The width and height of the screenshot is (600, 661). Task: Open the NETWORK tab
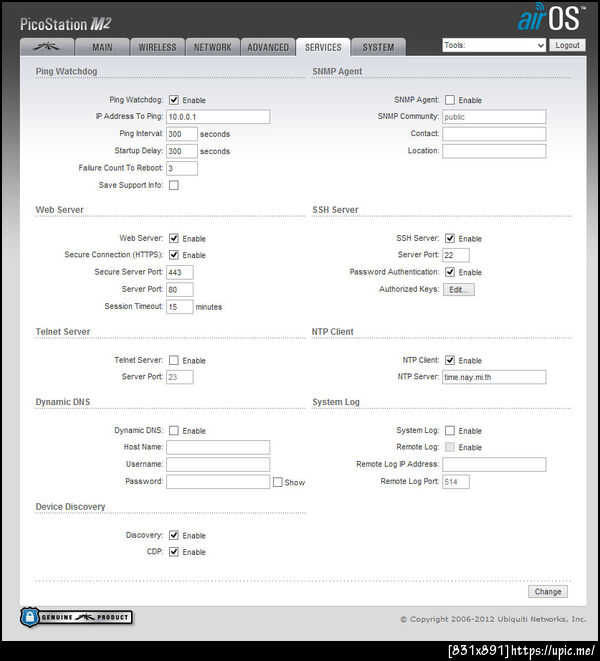point(213,47)
